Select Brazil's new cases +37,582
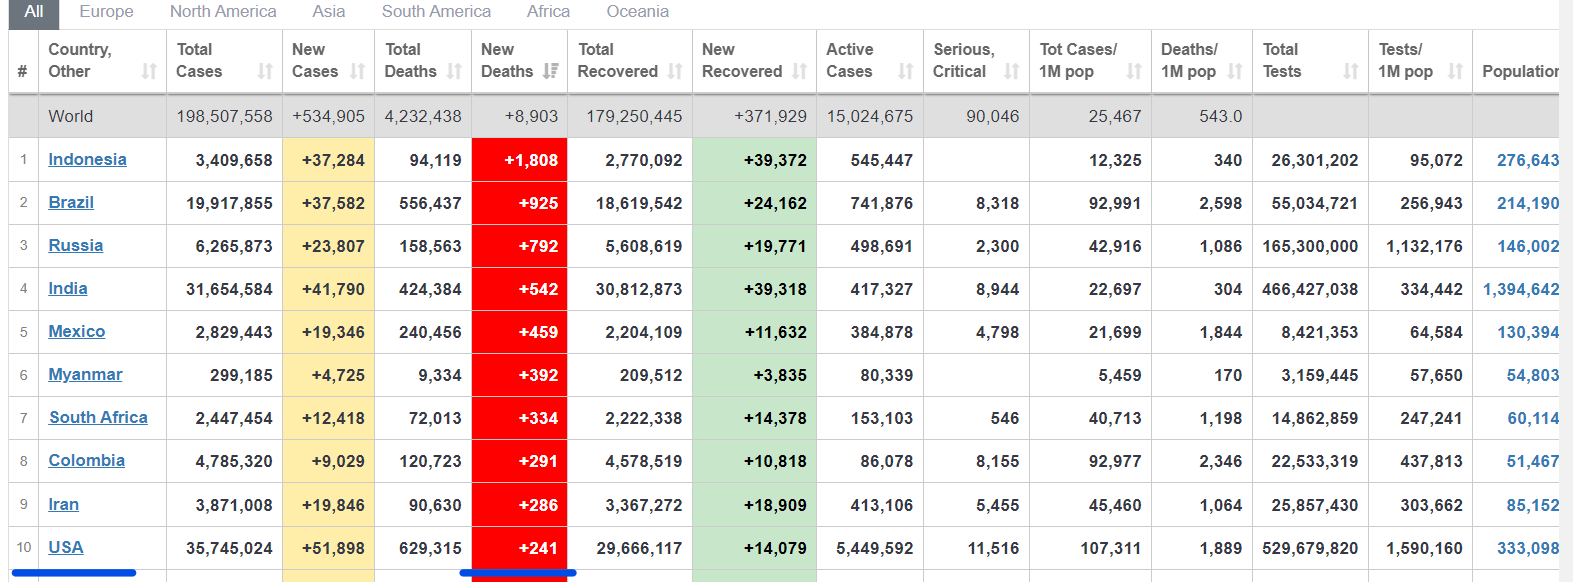 coord(329,203)
